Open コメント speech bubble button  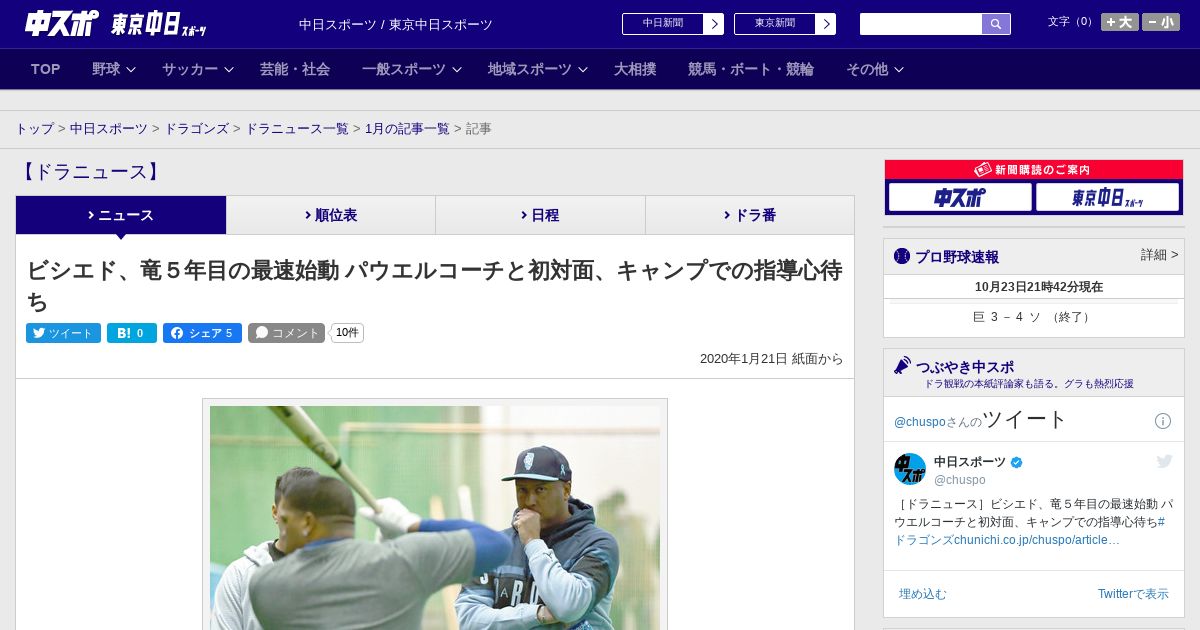287,333
